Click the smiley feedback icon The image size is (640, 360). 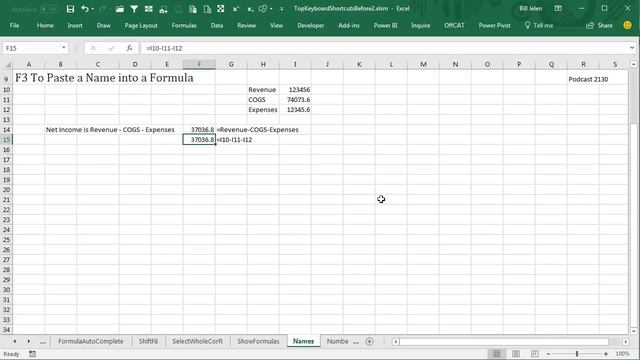coord(628,25)
